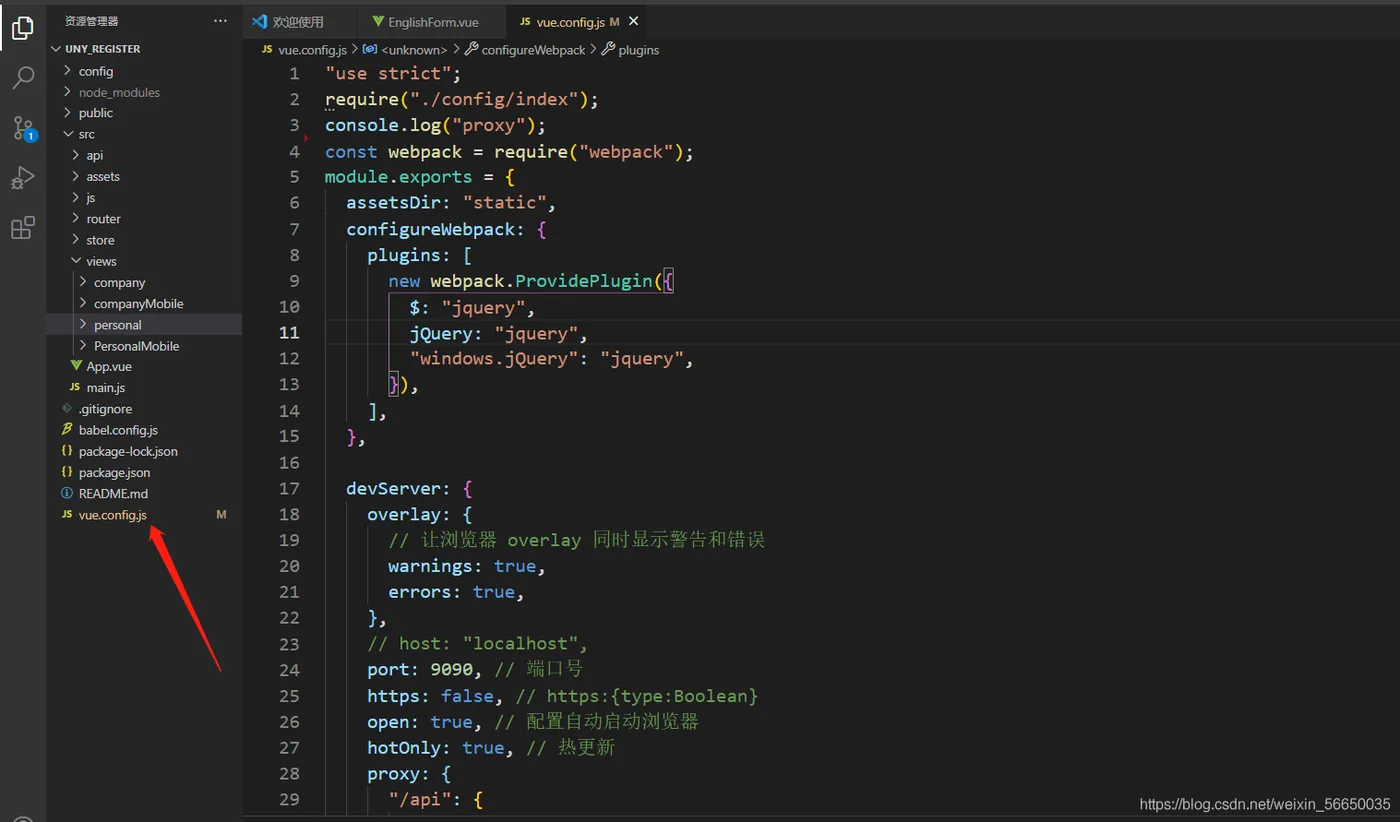Viewport: 1400px width, 822px height.
Task: Open the Search view in activity bar
Action: pyautogui.click(x=22, y=78)
